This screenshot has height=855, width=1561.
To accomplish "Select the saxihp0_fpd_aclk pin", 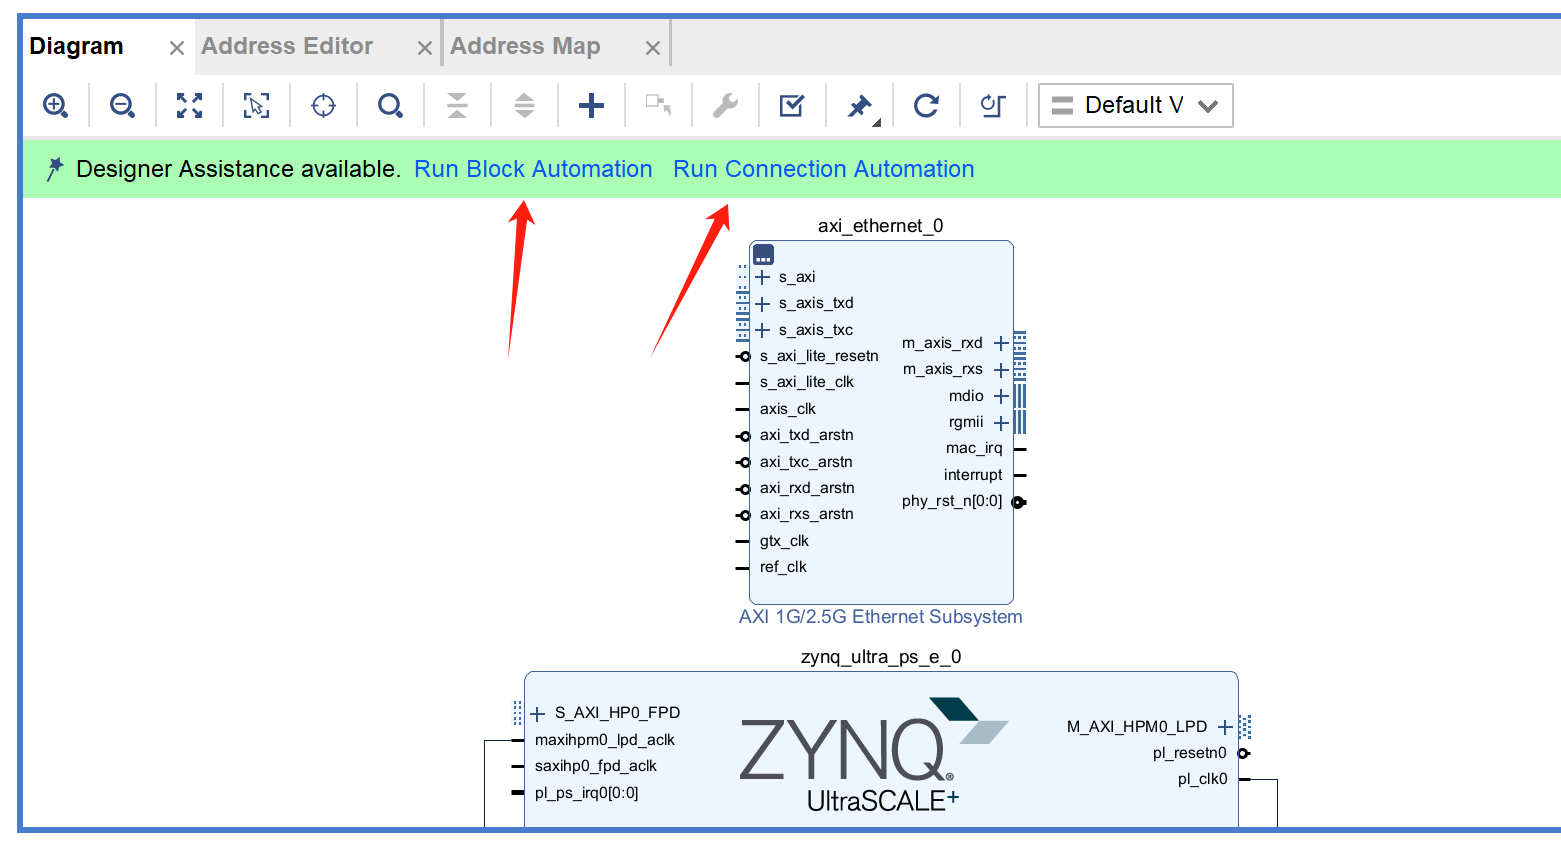I will point(596,766).
